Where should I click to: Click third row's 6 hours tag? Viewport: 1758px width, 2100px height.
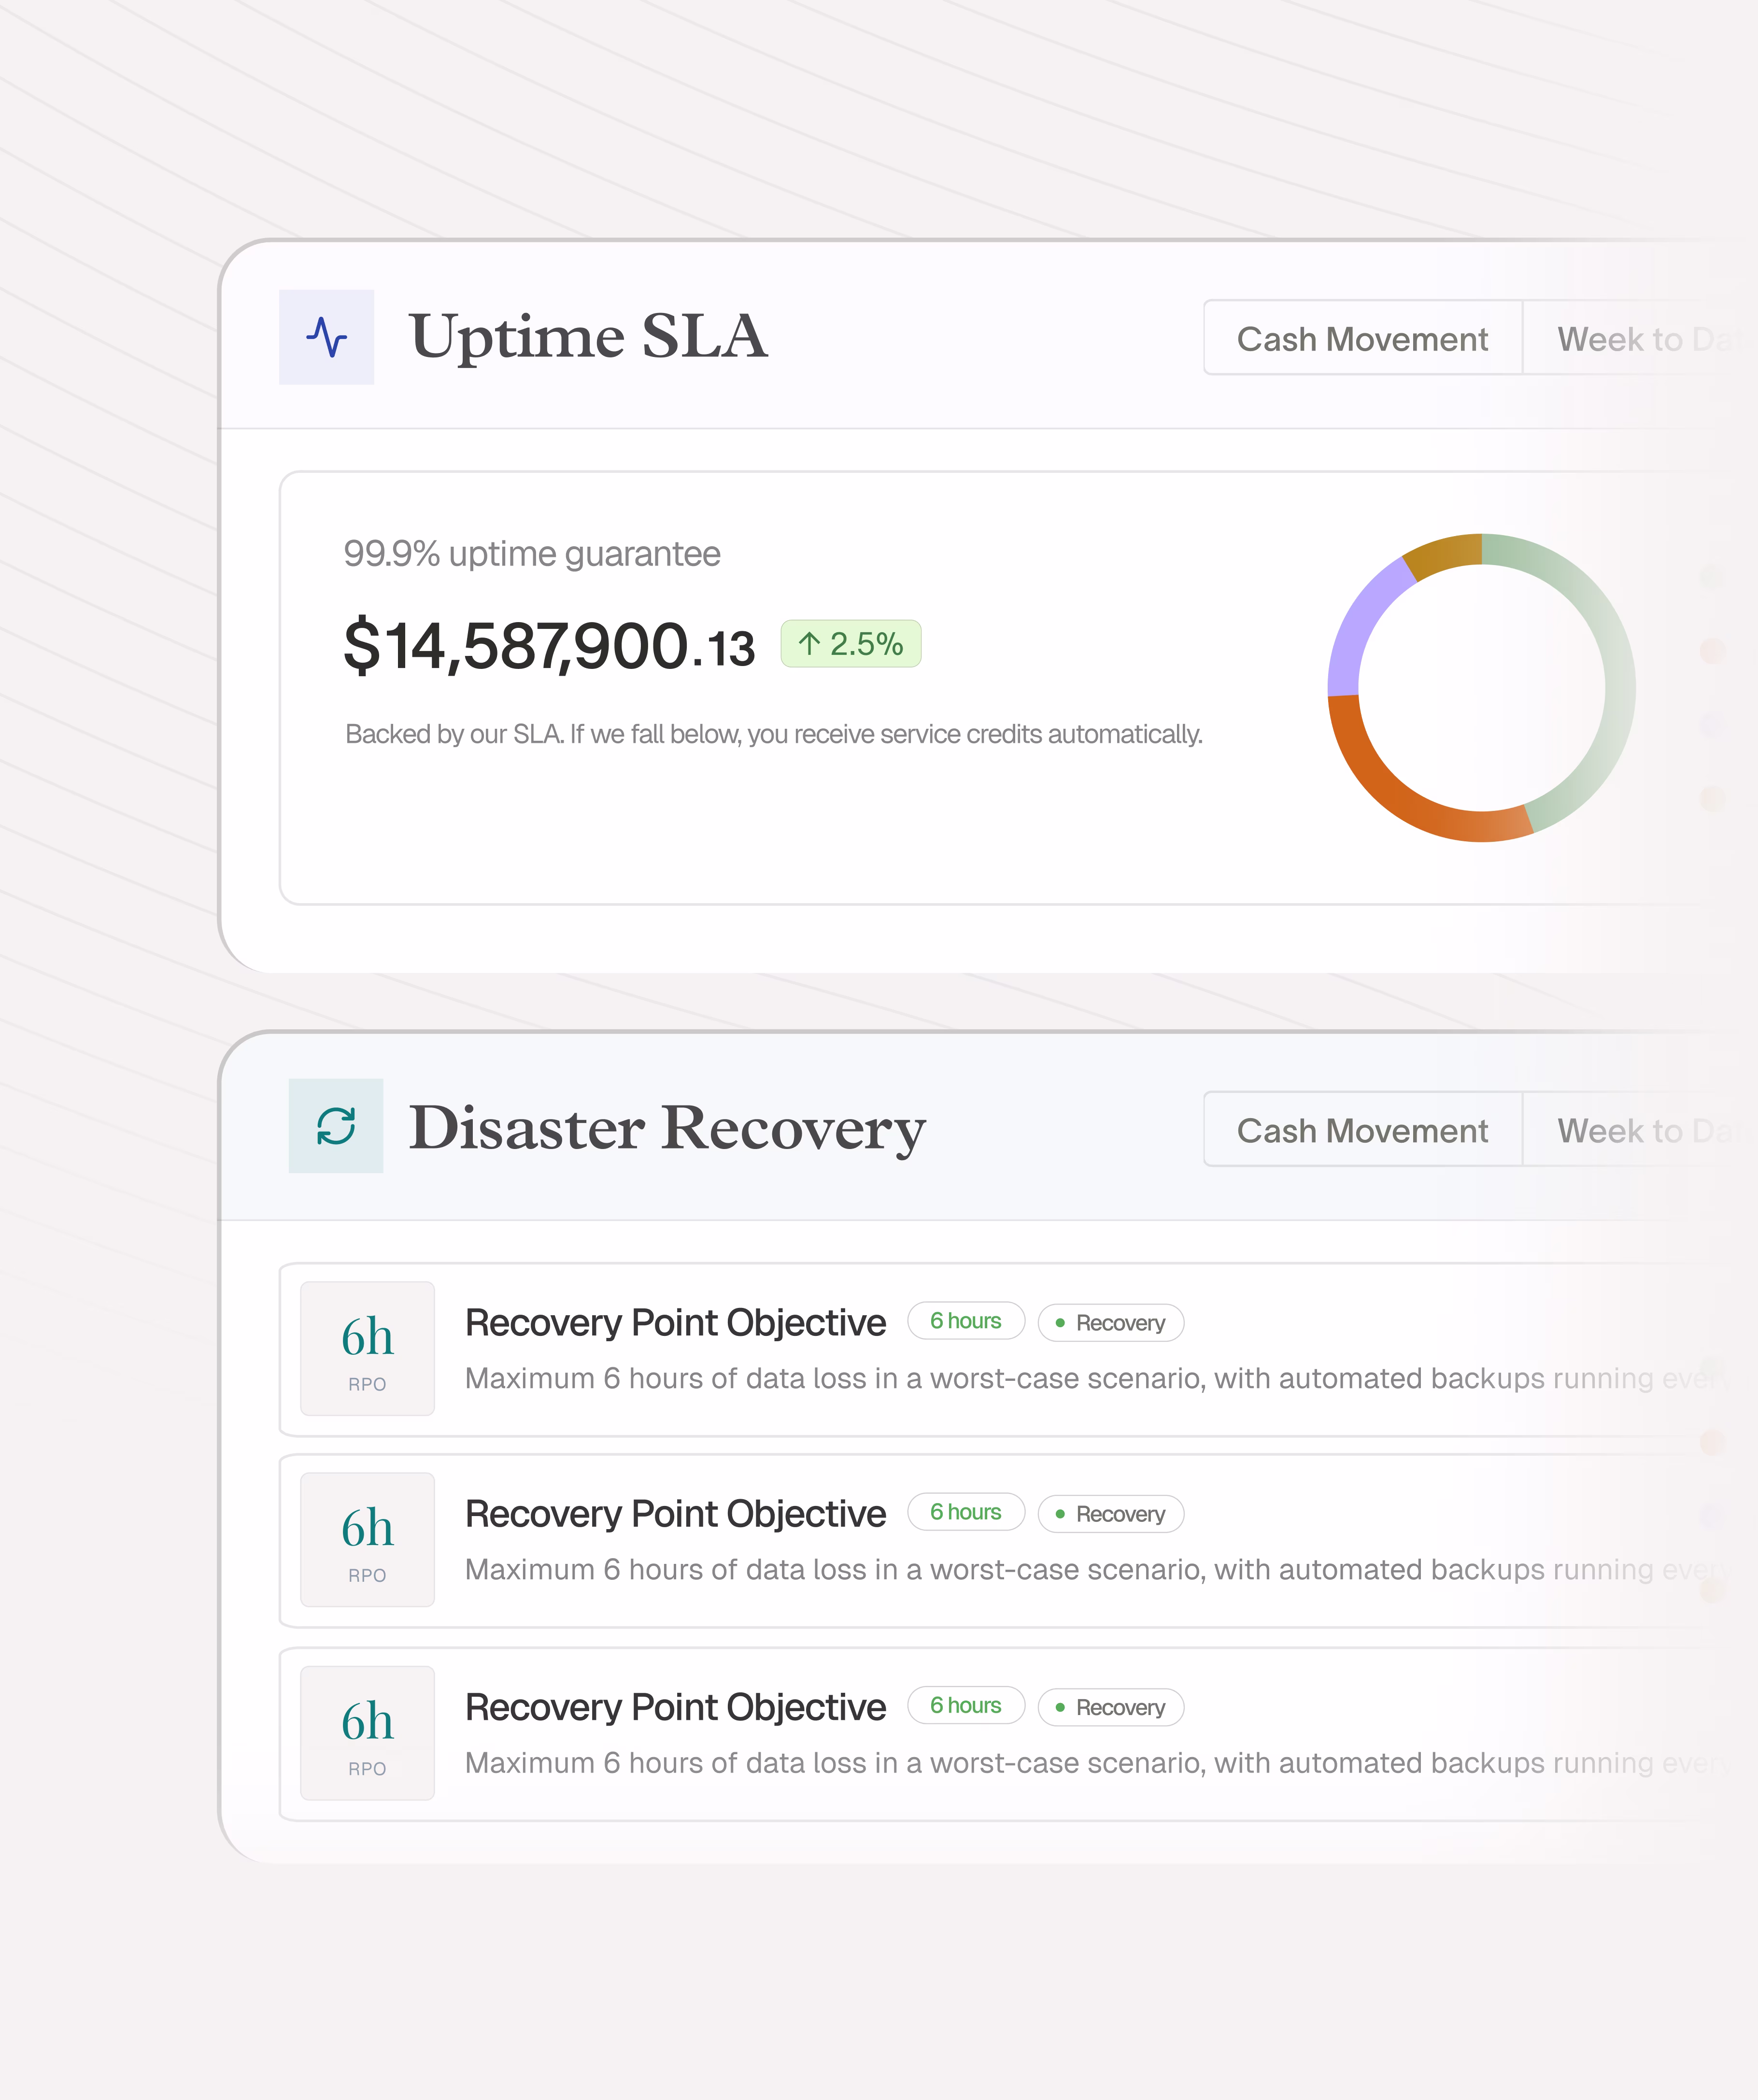[x=965, y=1705]
